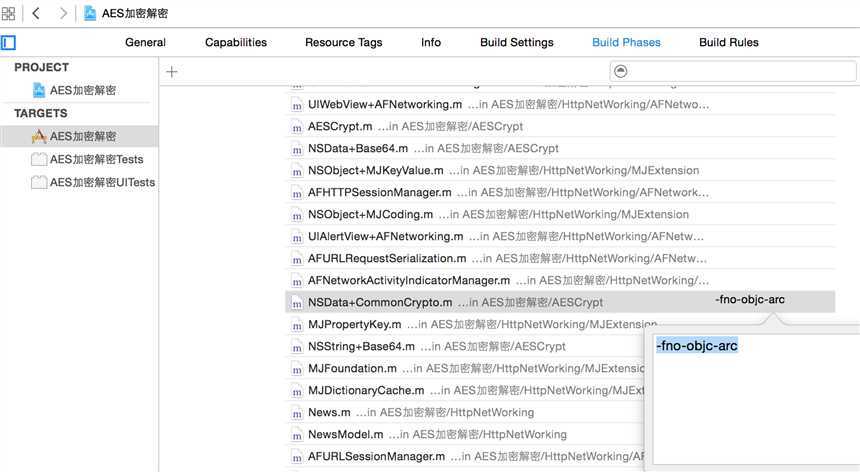
Task: Click the file icon beside UIWebView+AFNetworking.m
Action: coord(297,106)
